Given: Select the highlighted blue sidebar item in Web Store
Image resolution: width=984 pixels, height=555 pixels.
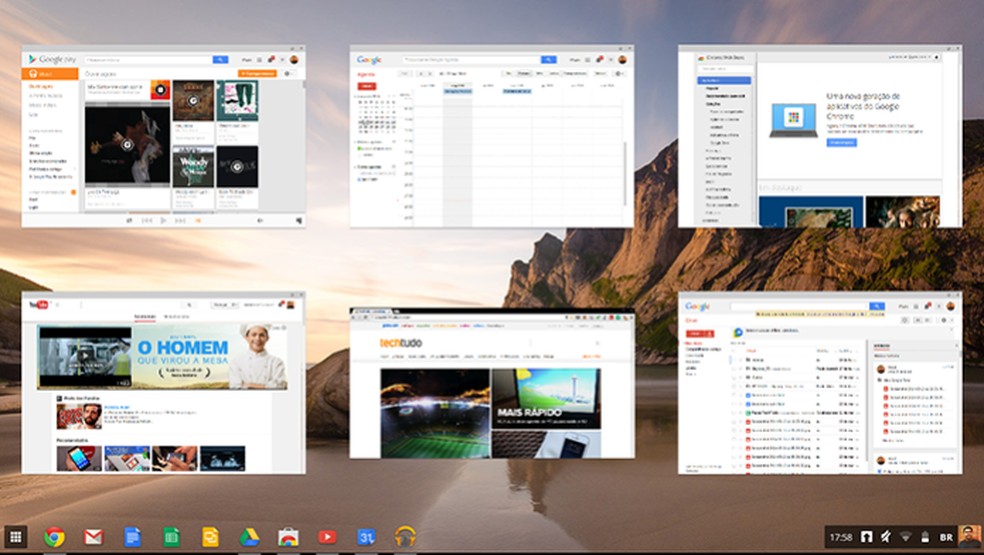Looking at the screenshot, I should coord(724,80).
